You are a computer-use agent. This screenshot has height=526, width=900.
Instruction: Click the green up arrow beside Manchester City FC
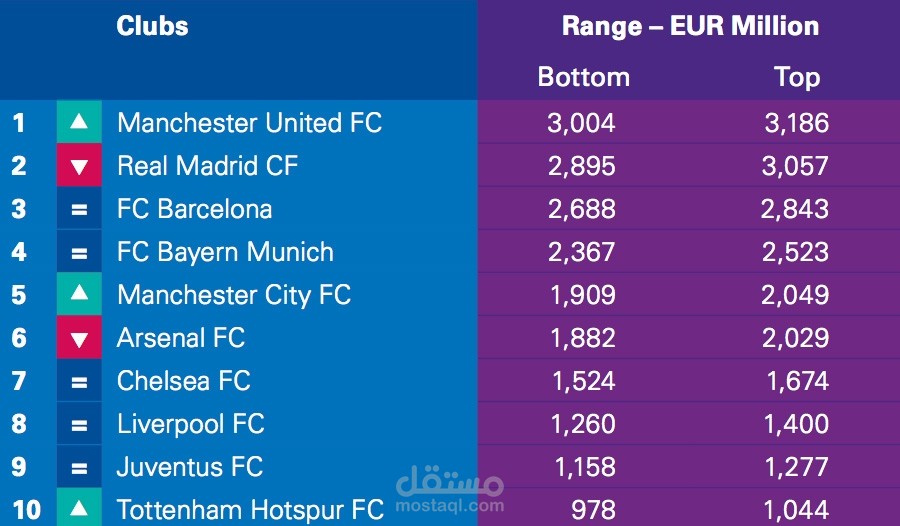pyautogui.click(x=79, y=294)
